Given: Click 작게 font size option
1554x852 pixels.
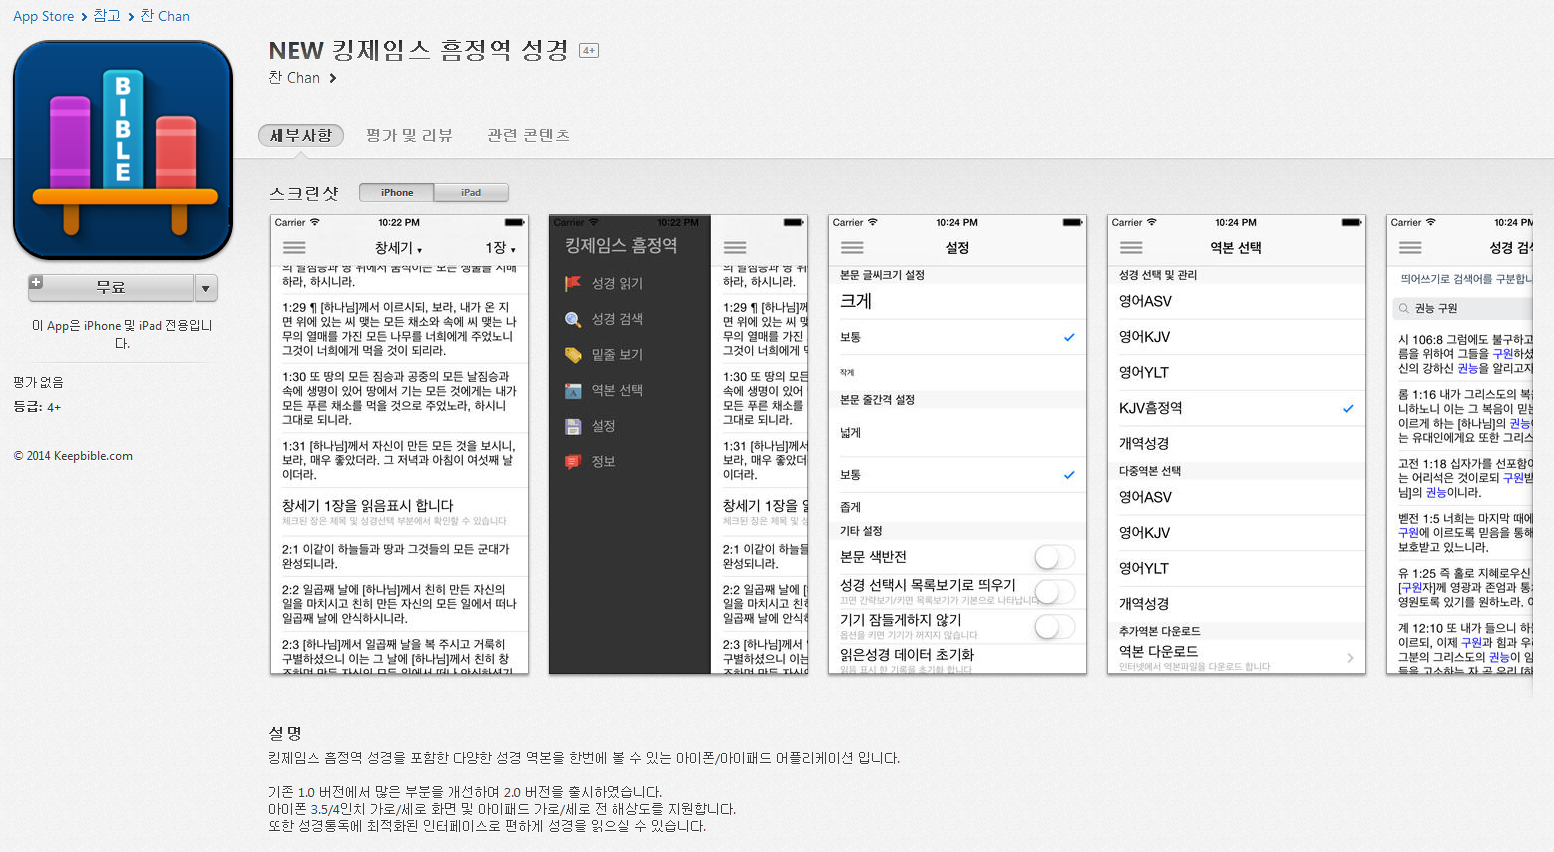Looking at the screenshot, I should pos(957,372).
